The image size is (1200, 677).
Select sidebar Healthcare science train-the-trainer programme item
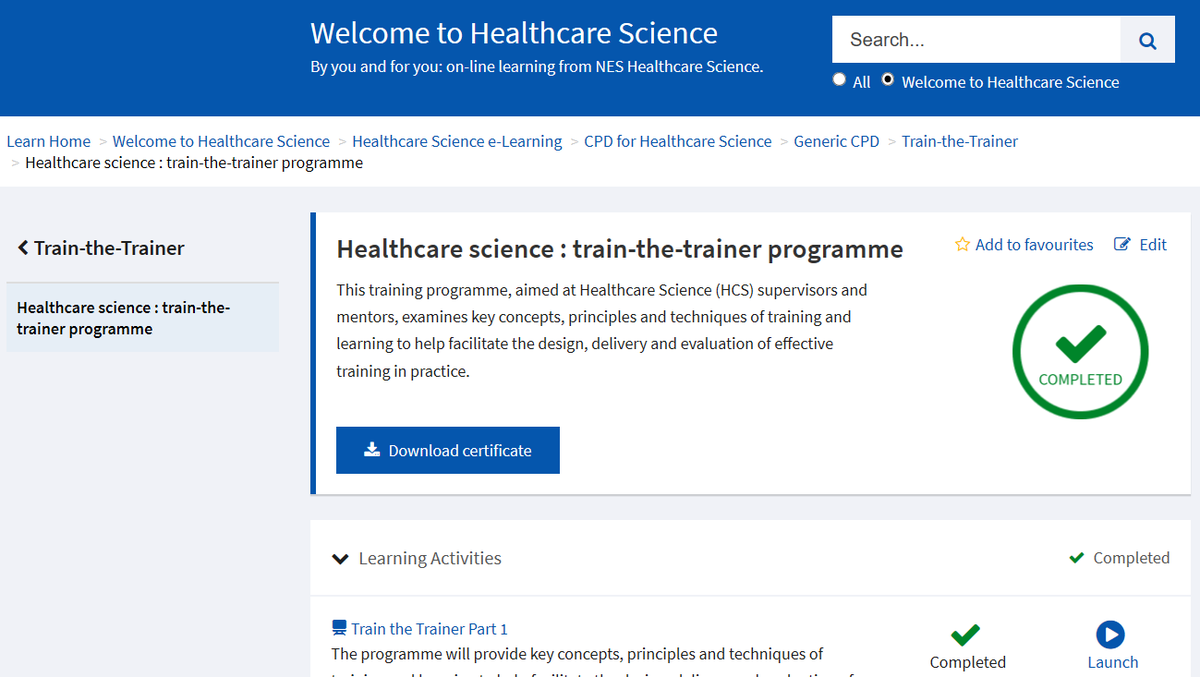[142, 318]
